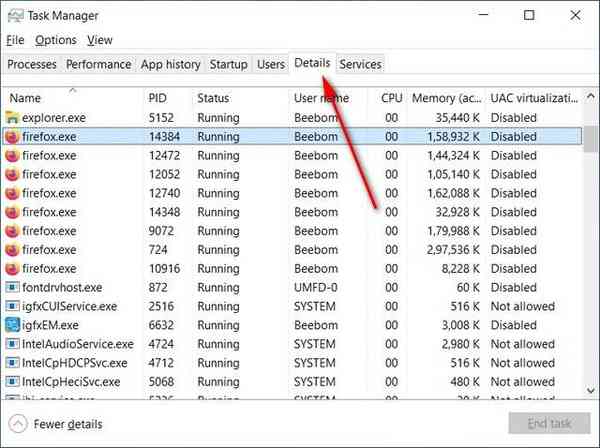Select the igfxCUIService.exe process row
This screenshot has height=448, width=600.
(x=69, y=306)
